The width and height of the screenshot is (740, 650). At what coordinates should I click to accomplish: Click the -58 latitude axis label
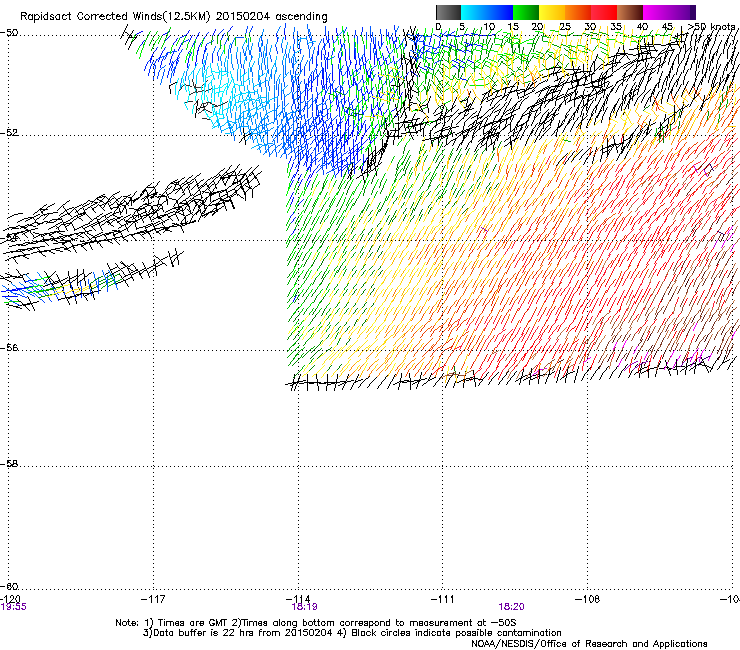9,464
